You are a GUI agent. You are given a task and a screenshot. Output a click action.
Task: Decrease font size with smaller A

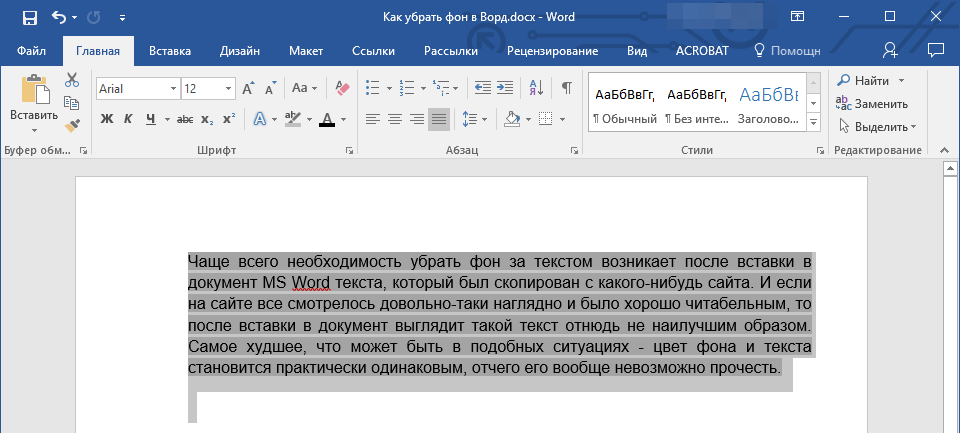[270, 89]
